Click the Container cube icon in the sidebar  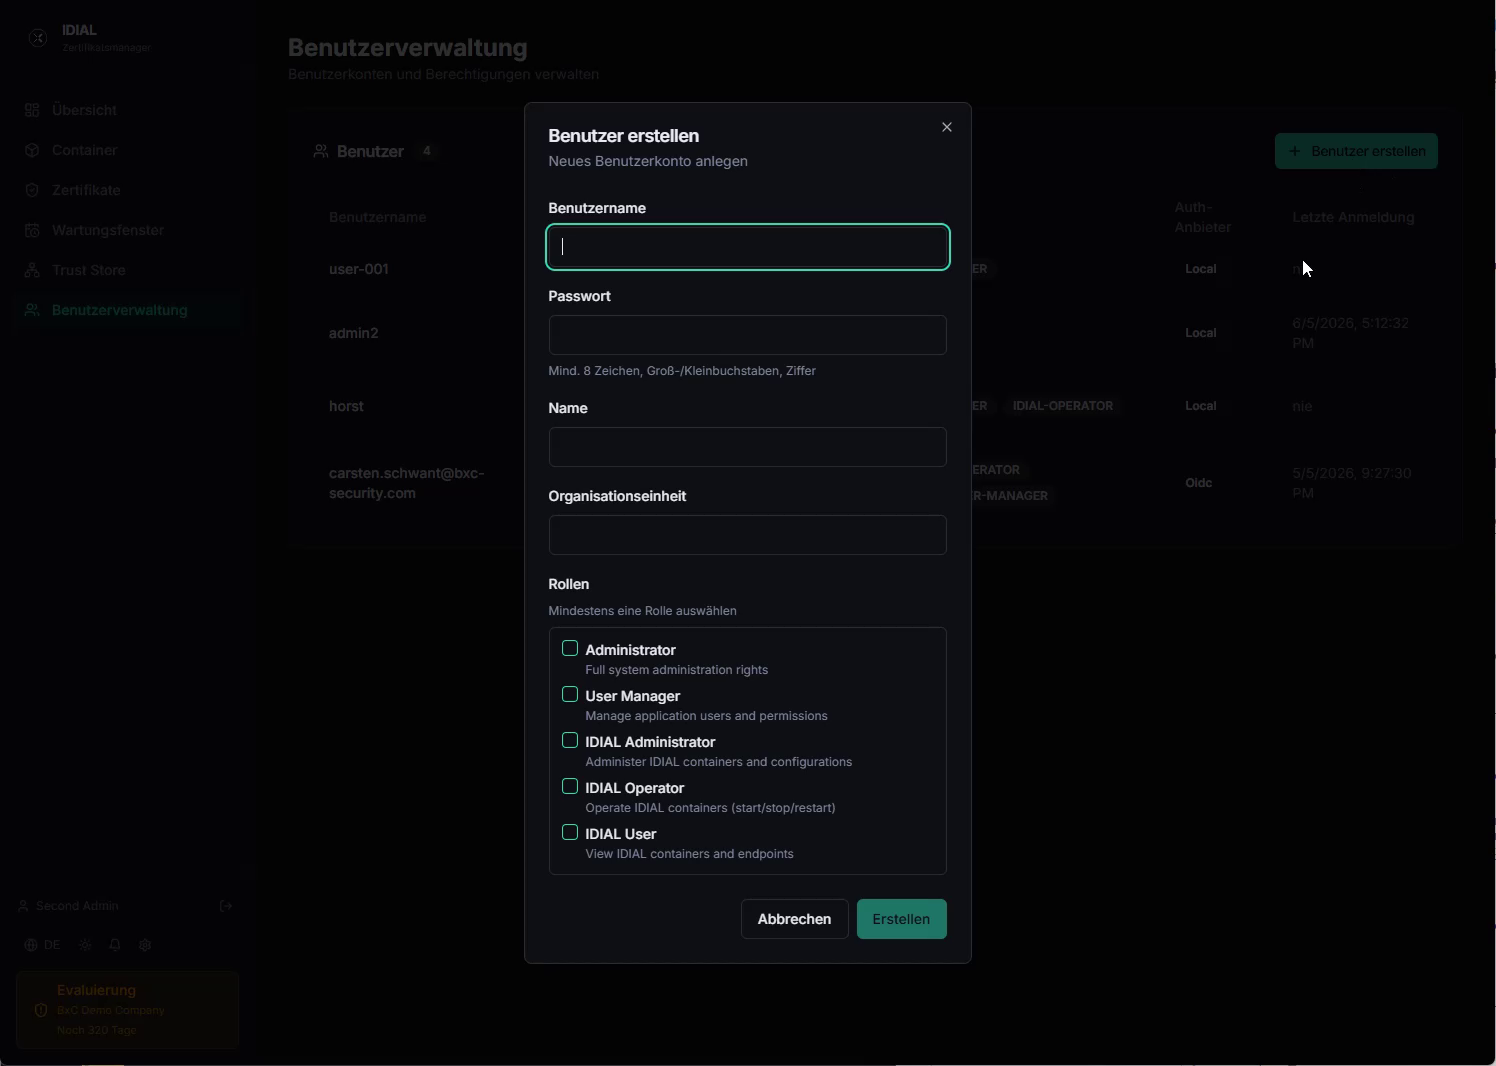point(32,150)
